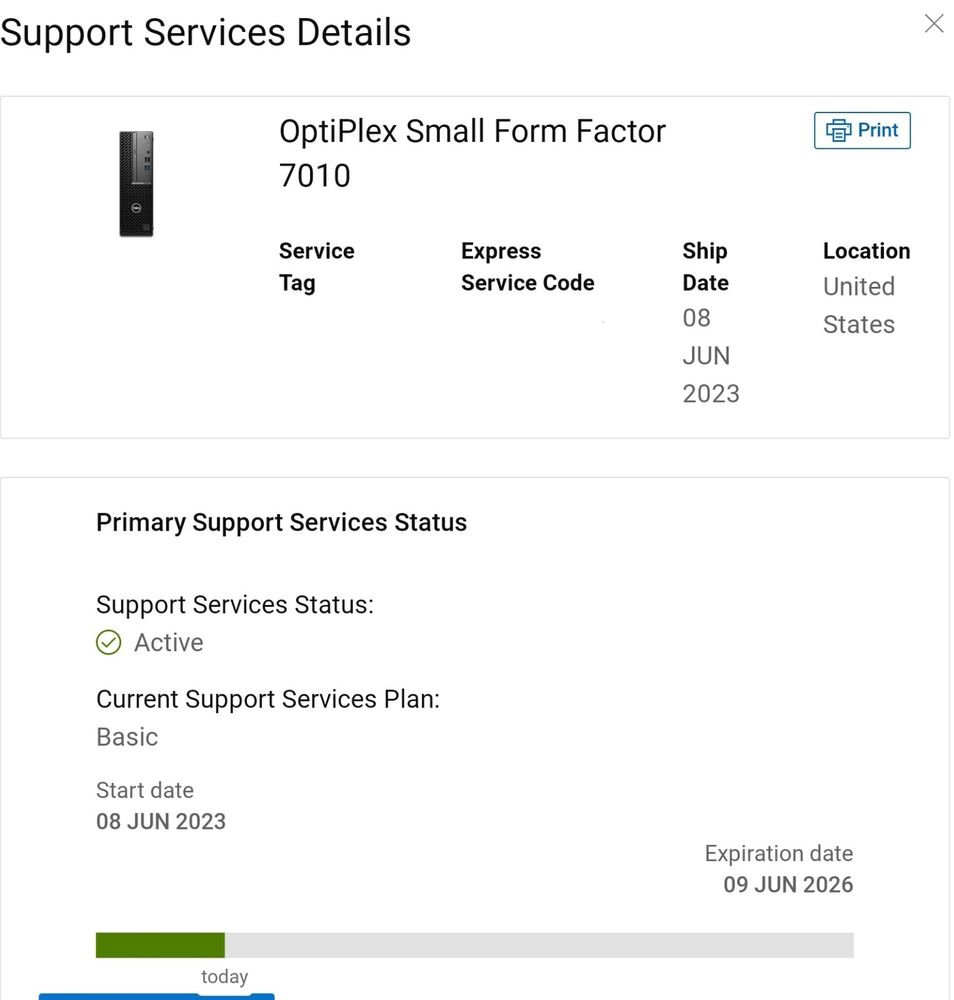
Task: Click the green Active checkmark icon
Action: pyautogui.click(x=108, y=642)
